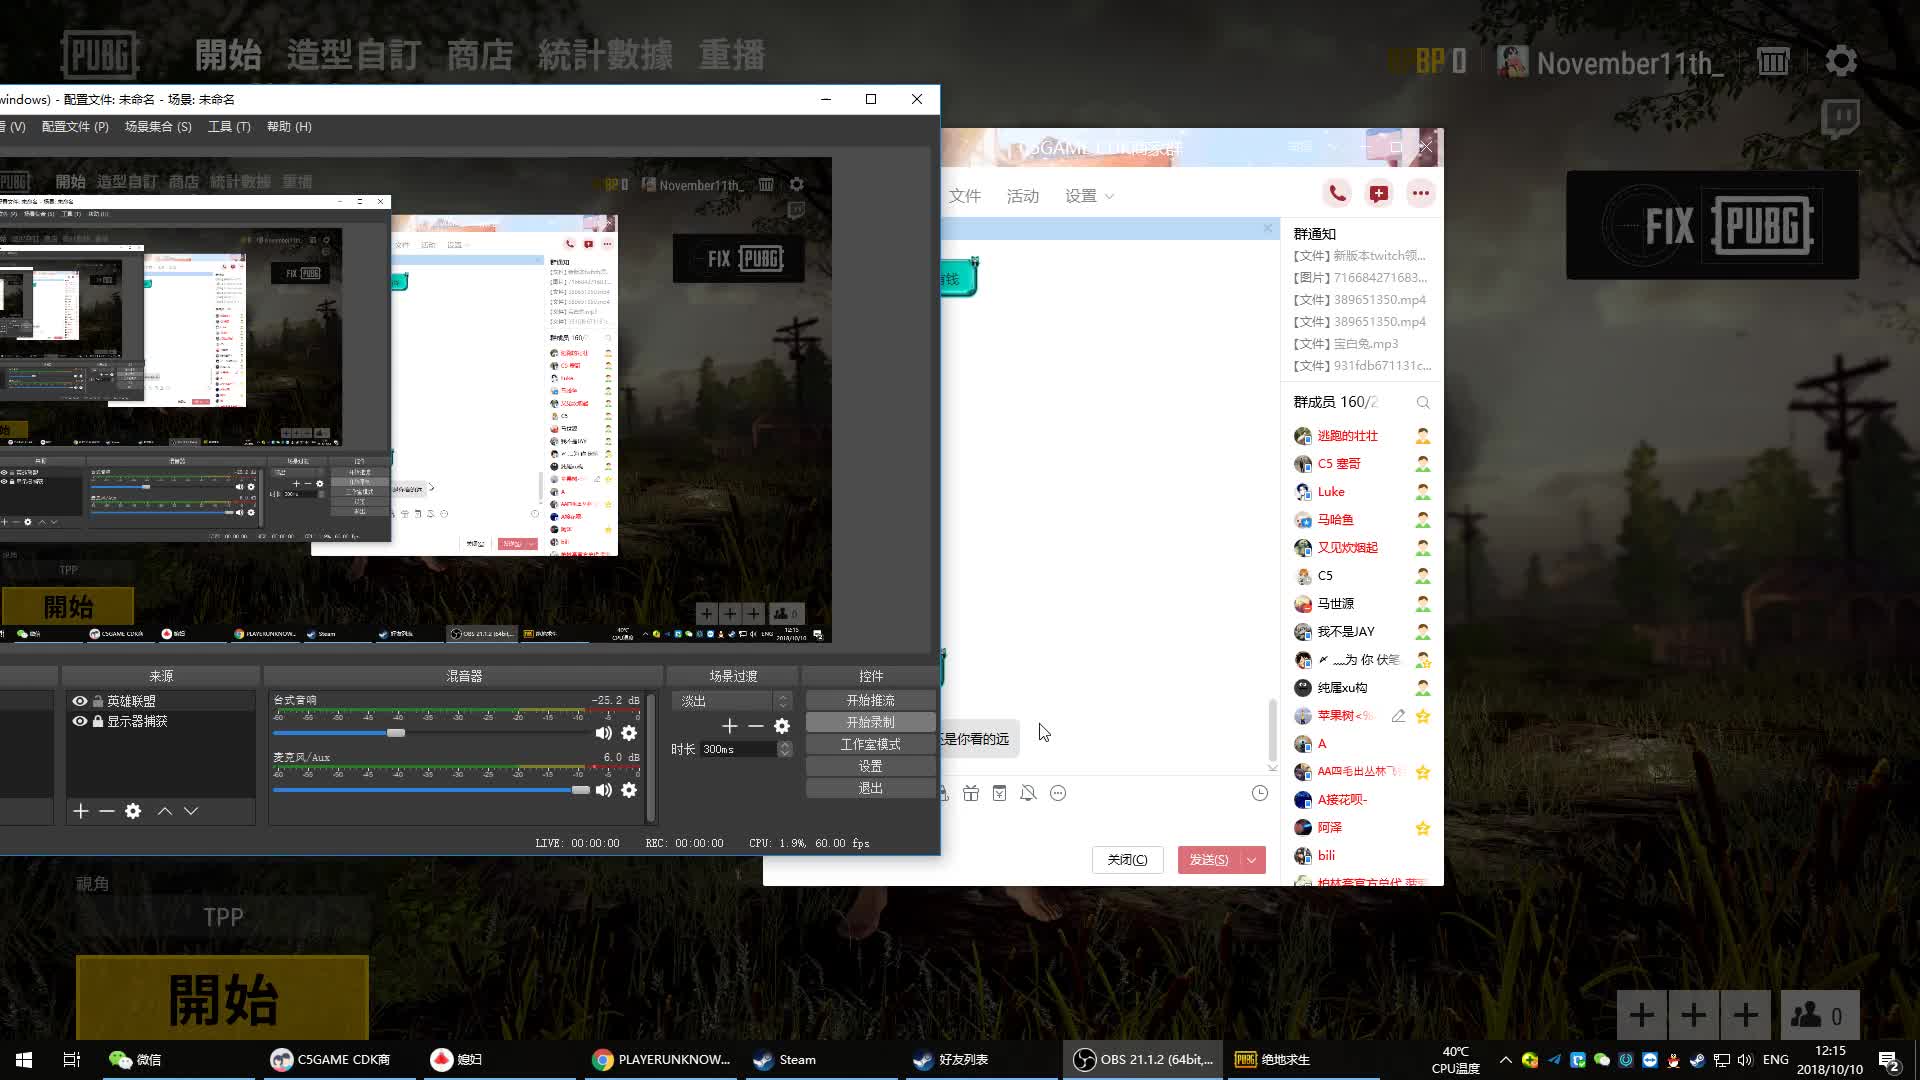Image resolution: width=1920 pixels, height=1080 pixels.
Task: Remove scene transition with minus
Action: point(756,726)
